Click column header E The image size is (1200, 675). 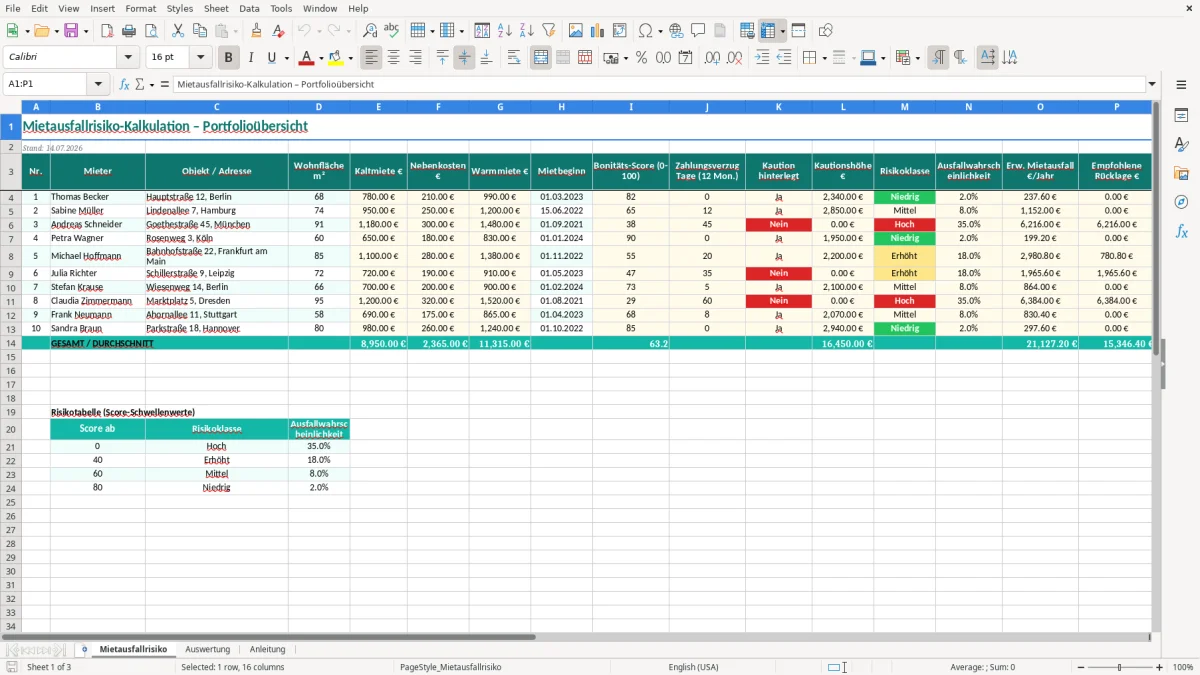(x=378, y=106)
